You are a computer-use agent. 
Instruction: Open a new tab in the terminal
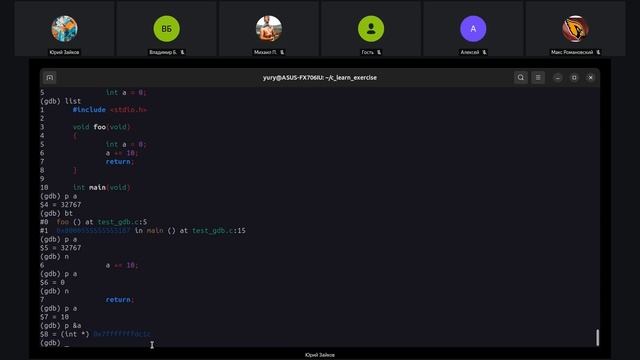[50, 78]
